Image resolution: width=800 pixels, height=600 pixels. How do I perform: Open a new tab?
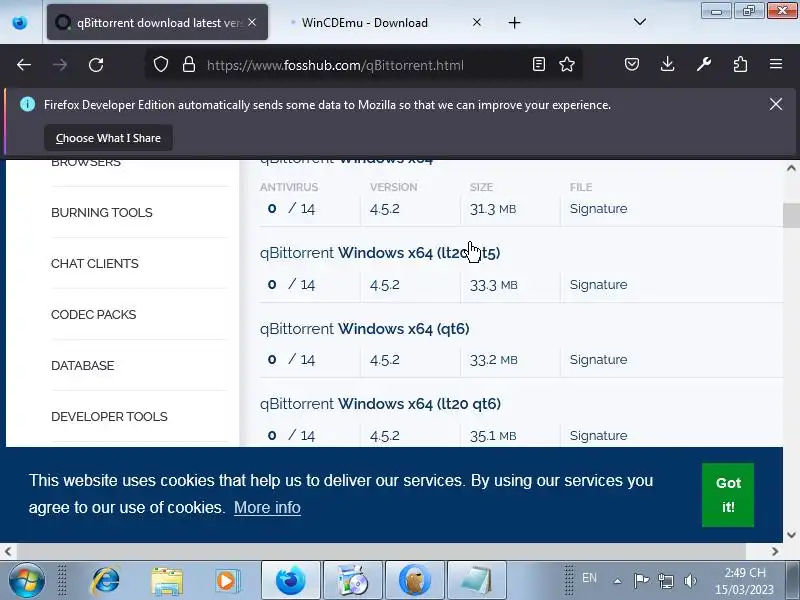coord(514,22)
